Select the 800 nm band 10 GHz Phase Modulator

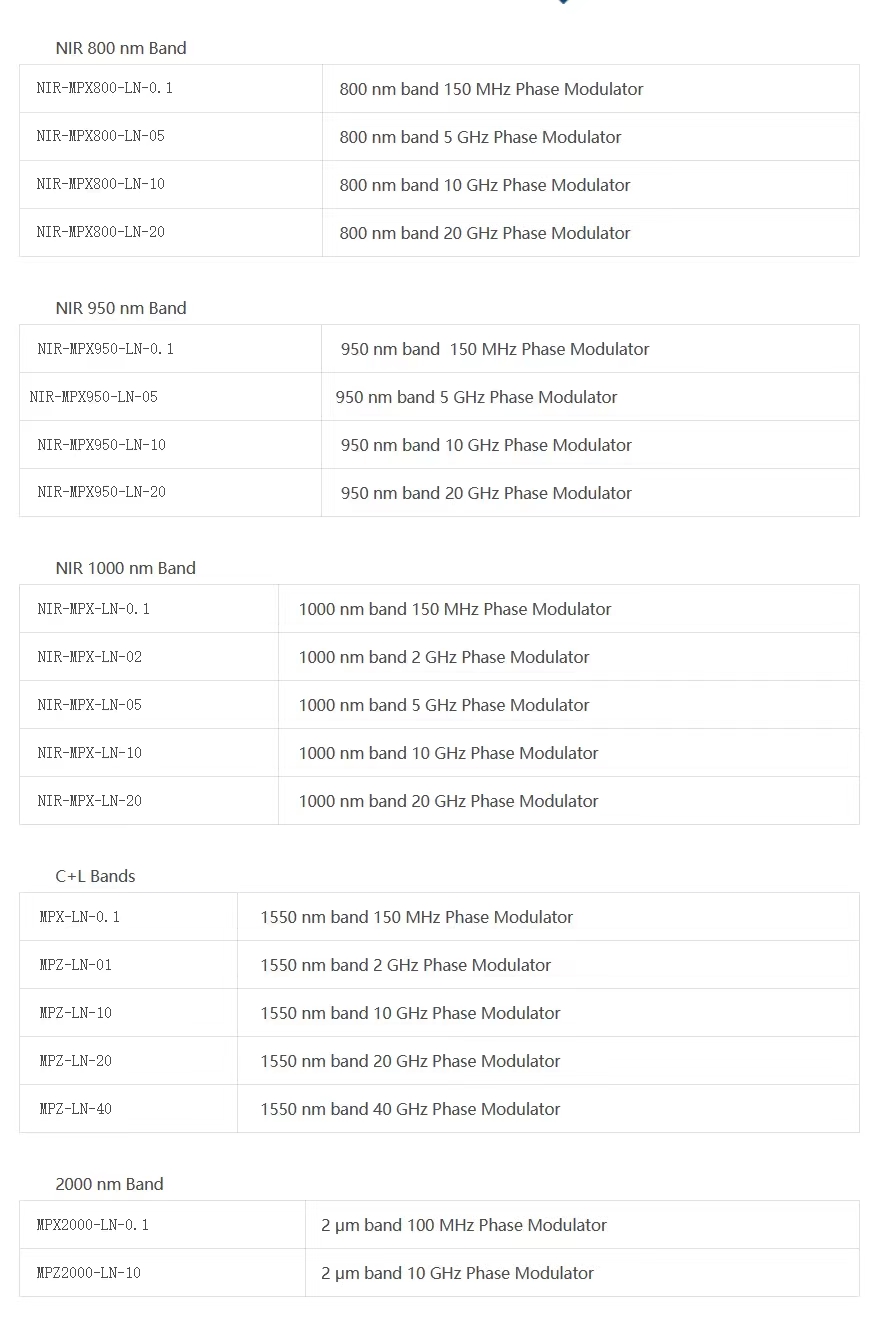[x=484, y=185]
